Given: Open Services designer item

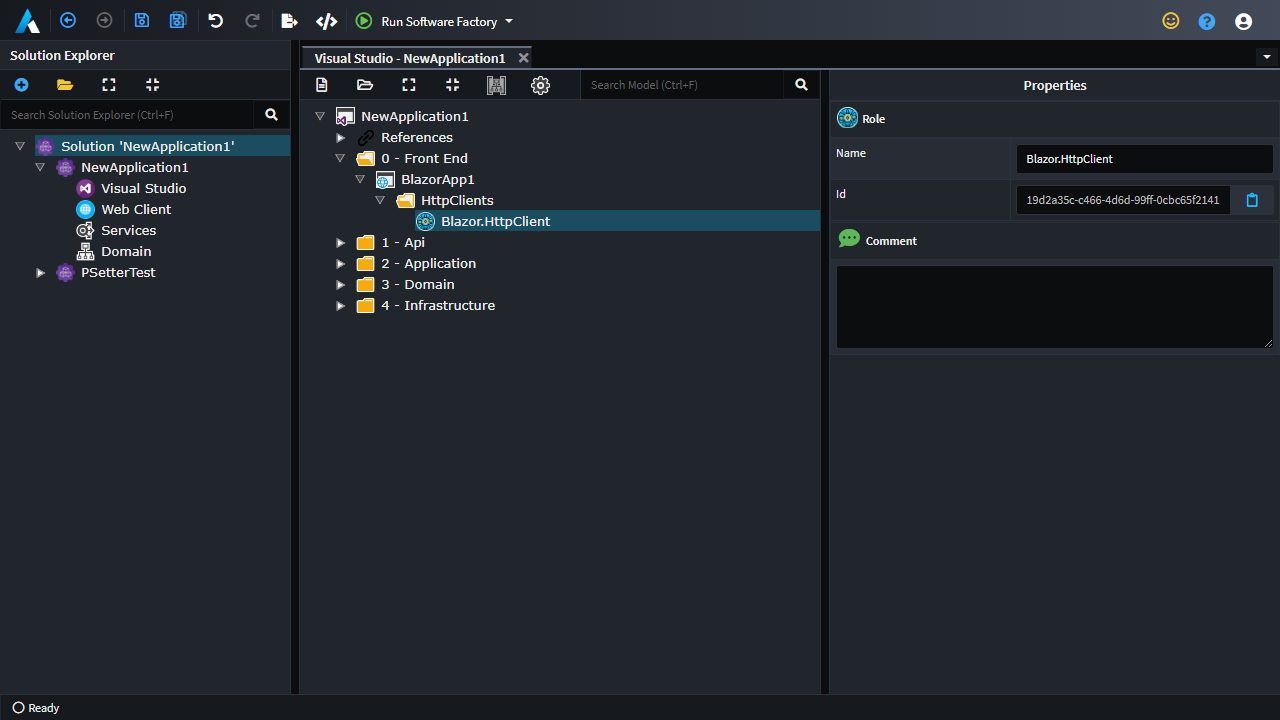Looking at the screenshot, I should pyautogui.click(x=128, y=230).
